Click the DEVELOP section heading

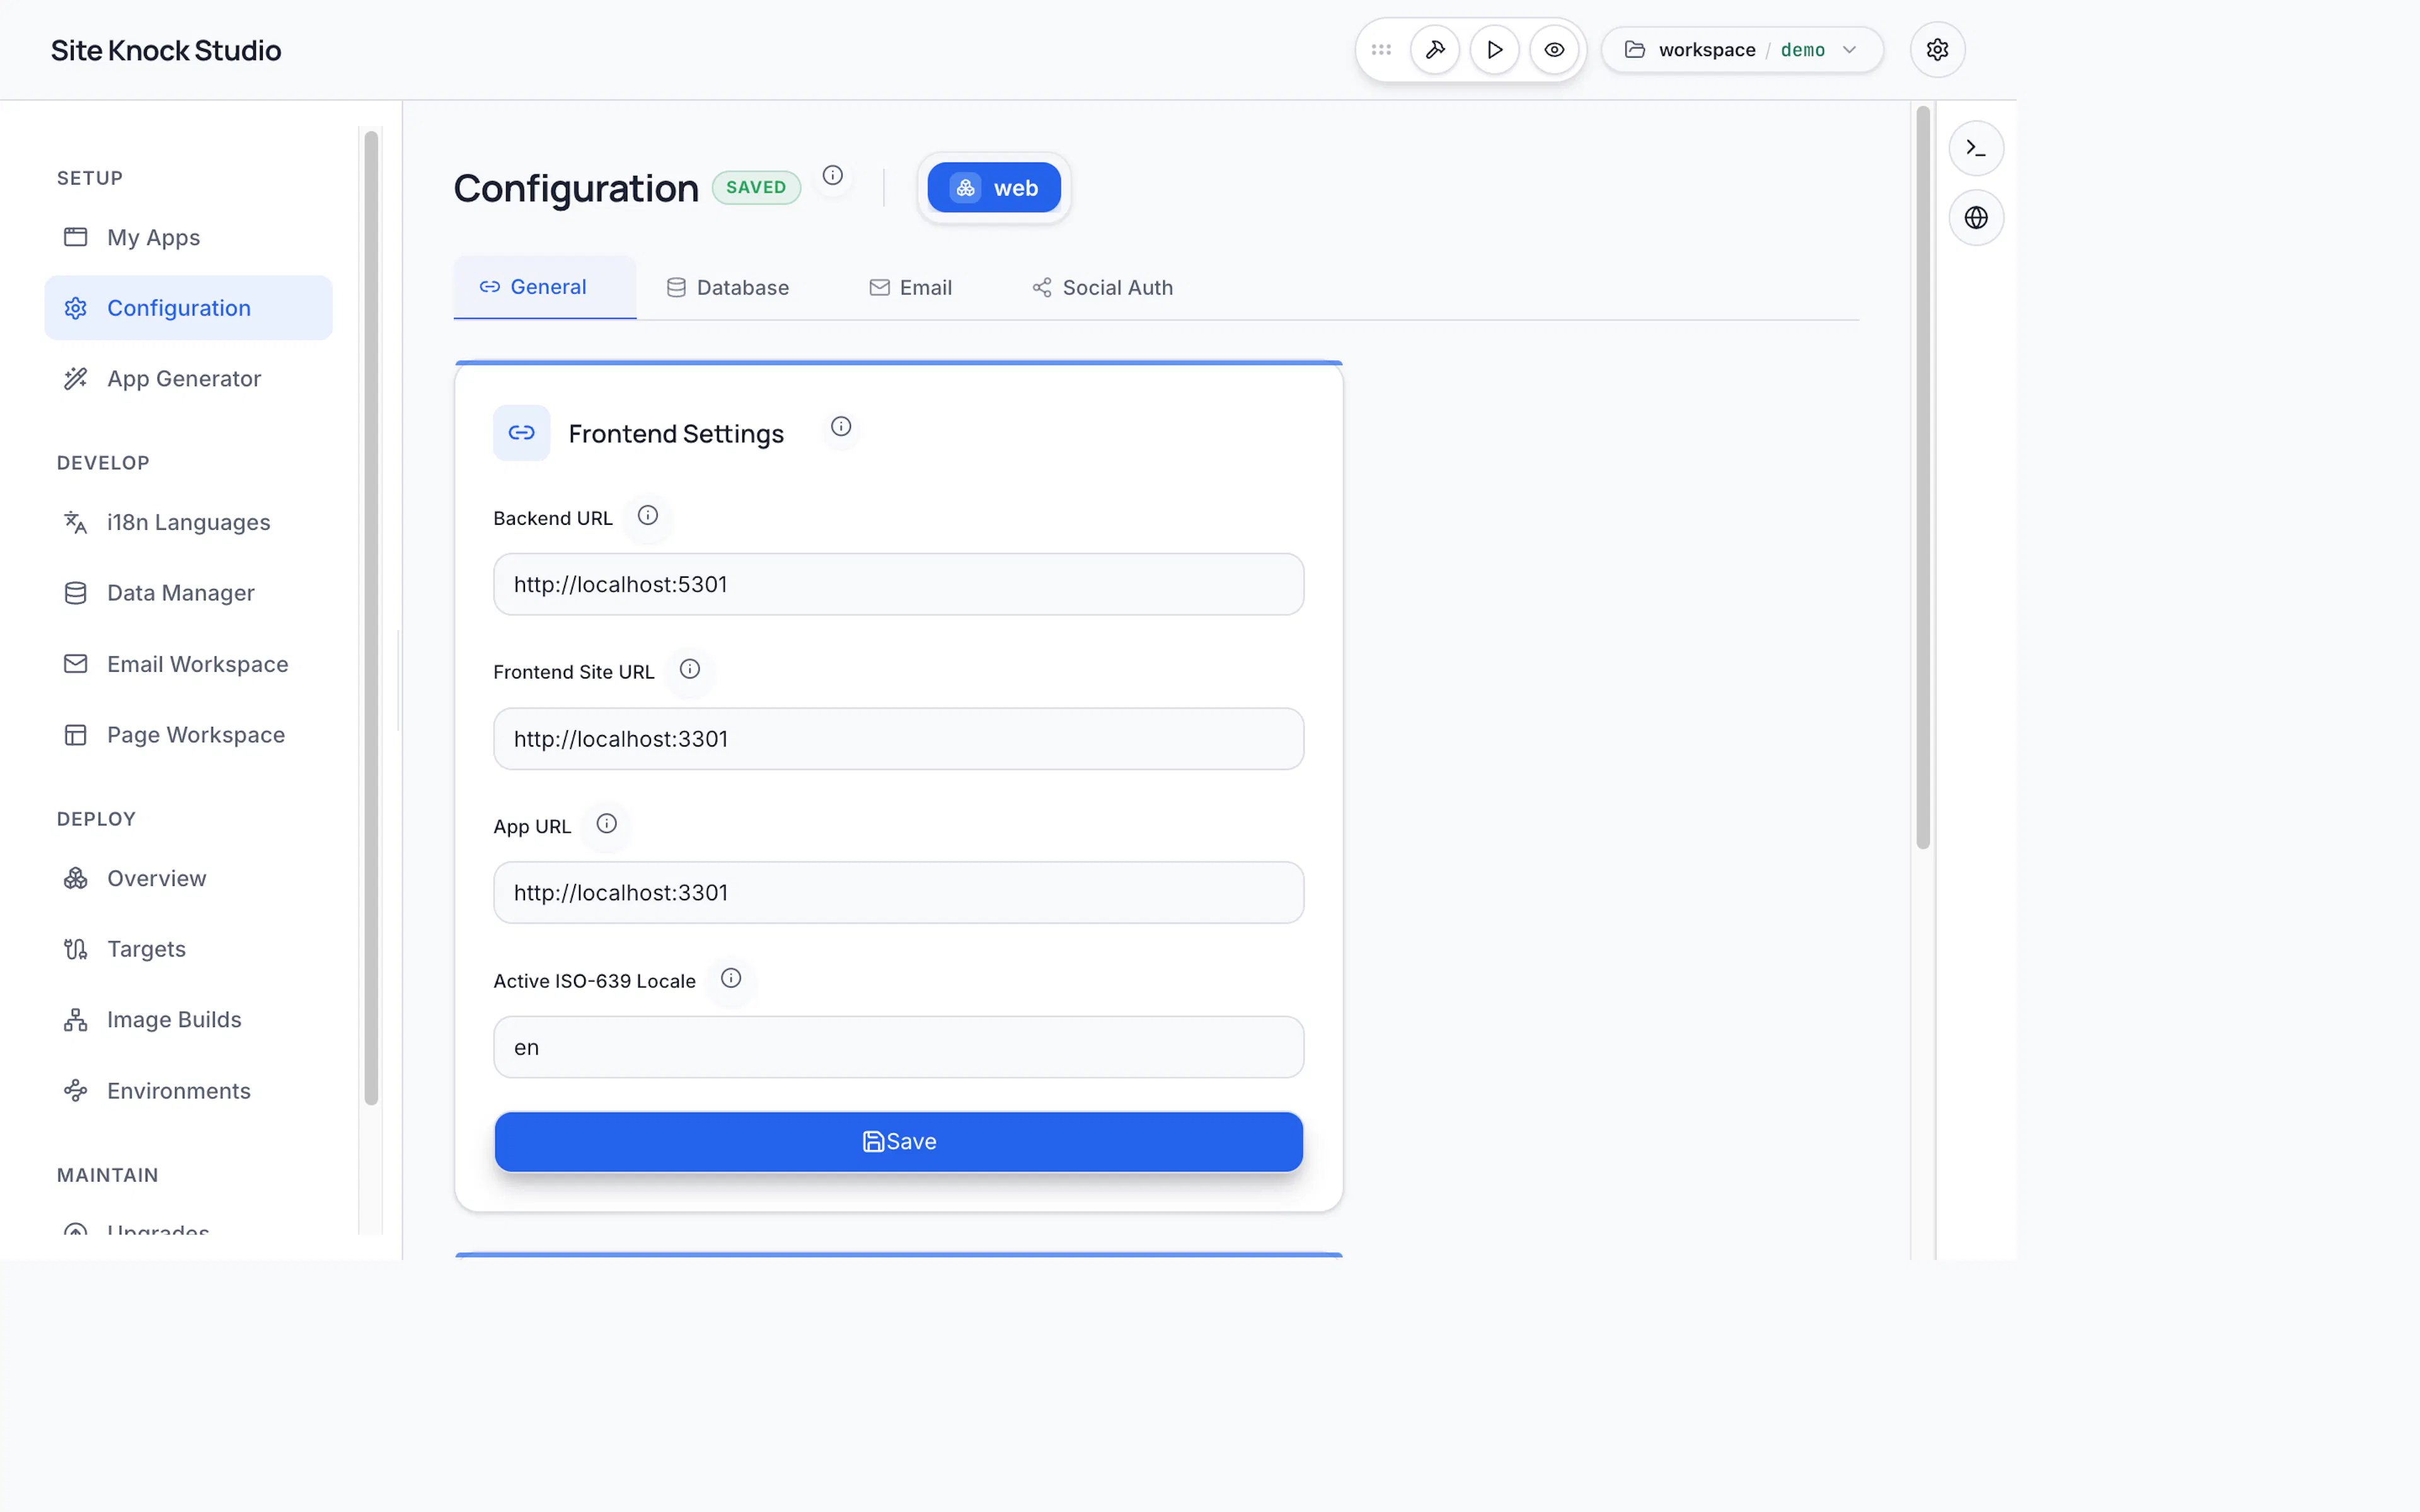click(103, 463)
